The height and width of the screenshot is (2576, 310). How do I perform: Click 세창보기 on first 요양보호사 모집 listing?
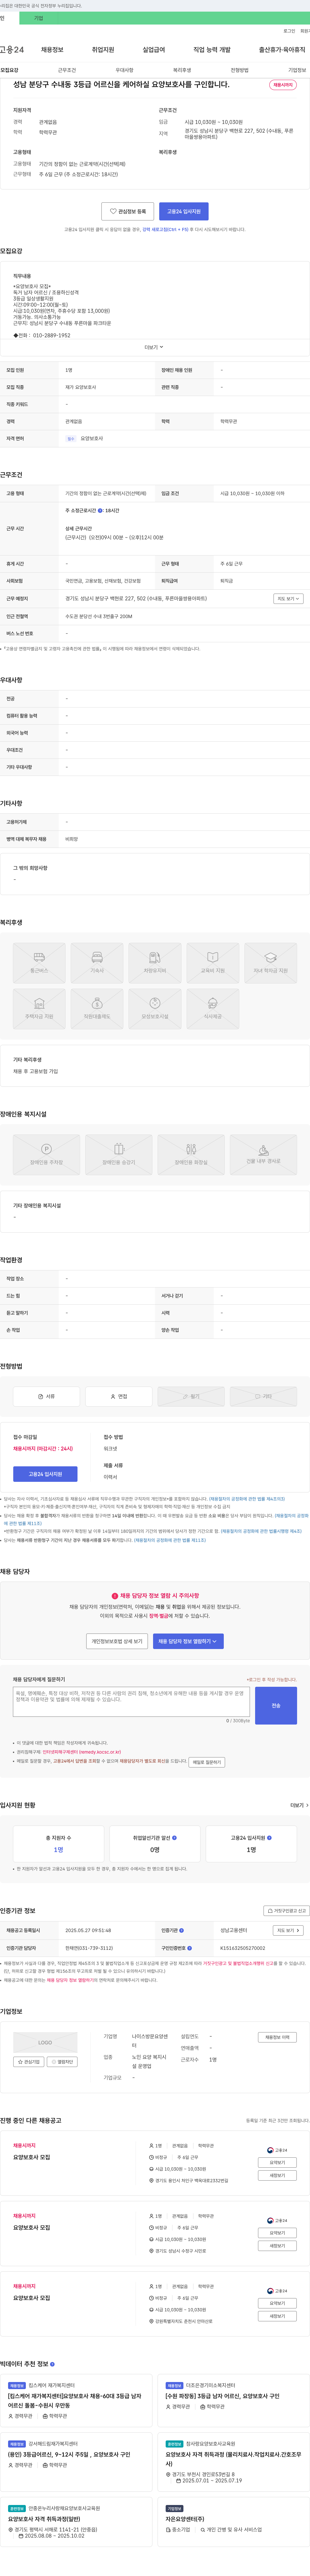277,2175
